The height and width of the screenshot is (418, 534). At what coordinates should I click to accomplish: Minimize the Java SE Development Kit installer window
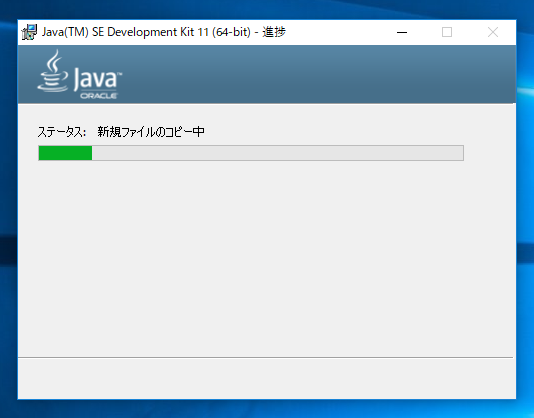[402, 32]
